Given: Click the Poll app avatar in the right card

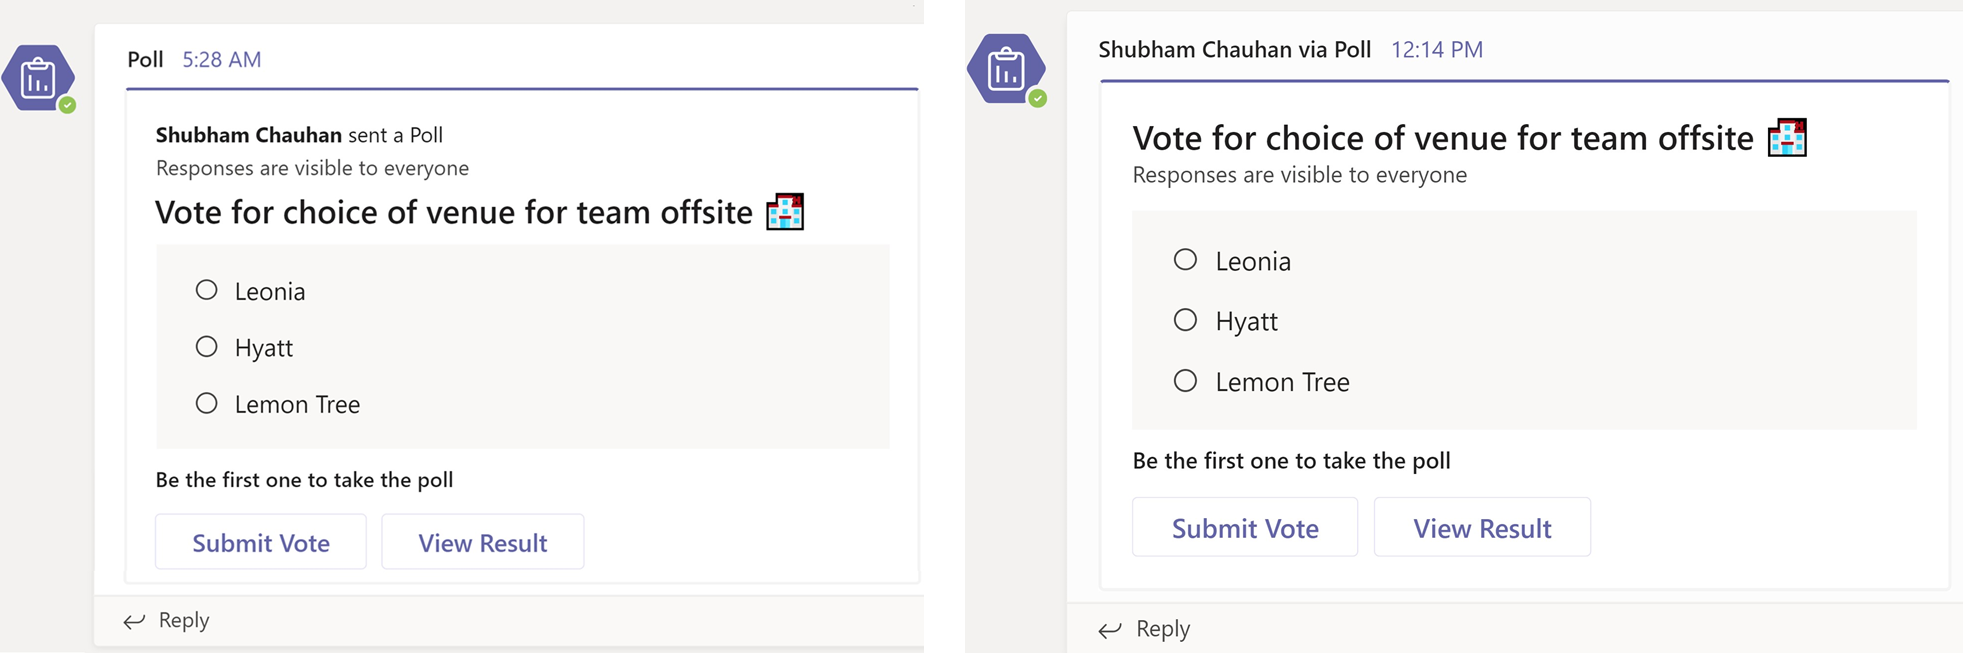Looking at the screenshot, I should pyautogui.click(x=1006, y=69).
